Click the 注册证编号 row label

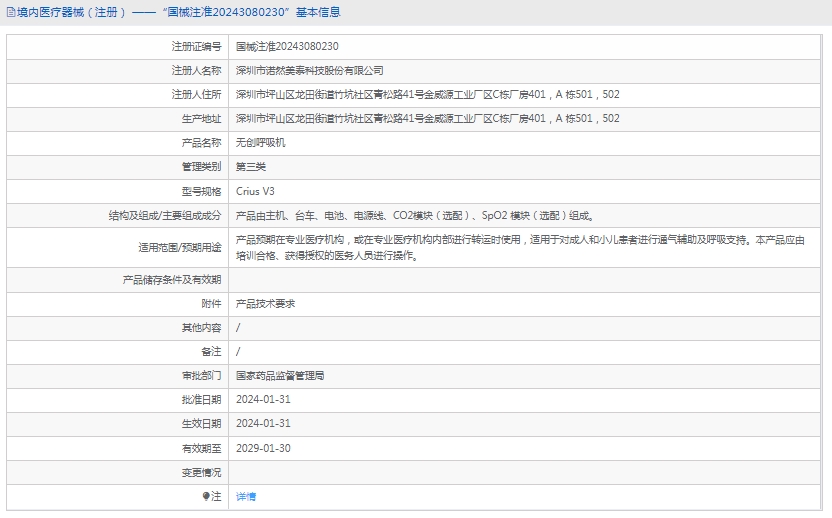[196, 46]
